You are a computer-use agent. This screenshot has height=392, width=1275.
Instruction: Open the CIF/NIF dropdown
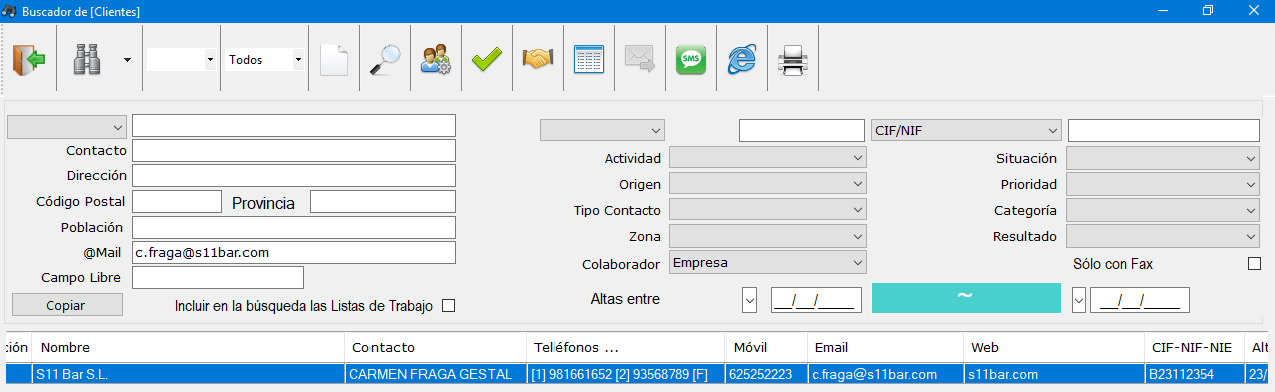[966, 130]
